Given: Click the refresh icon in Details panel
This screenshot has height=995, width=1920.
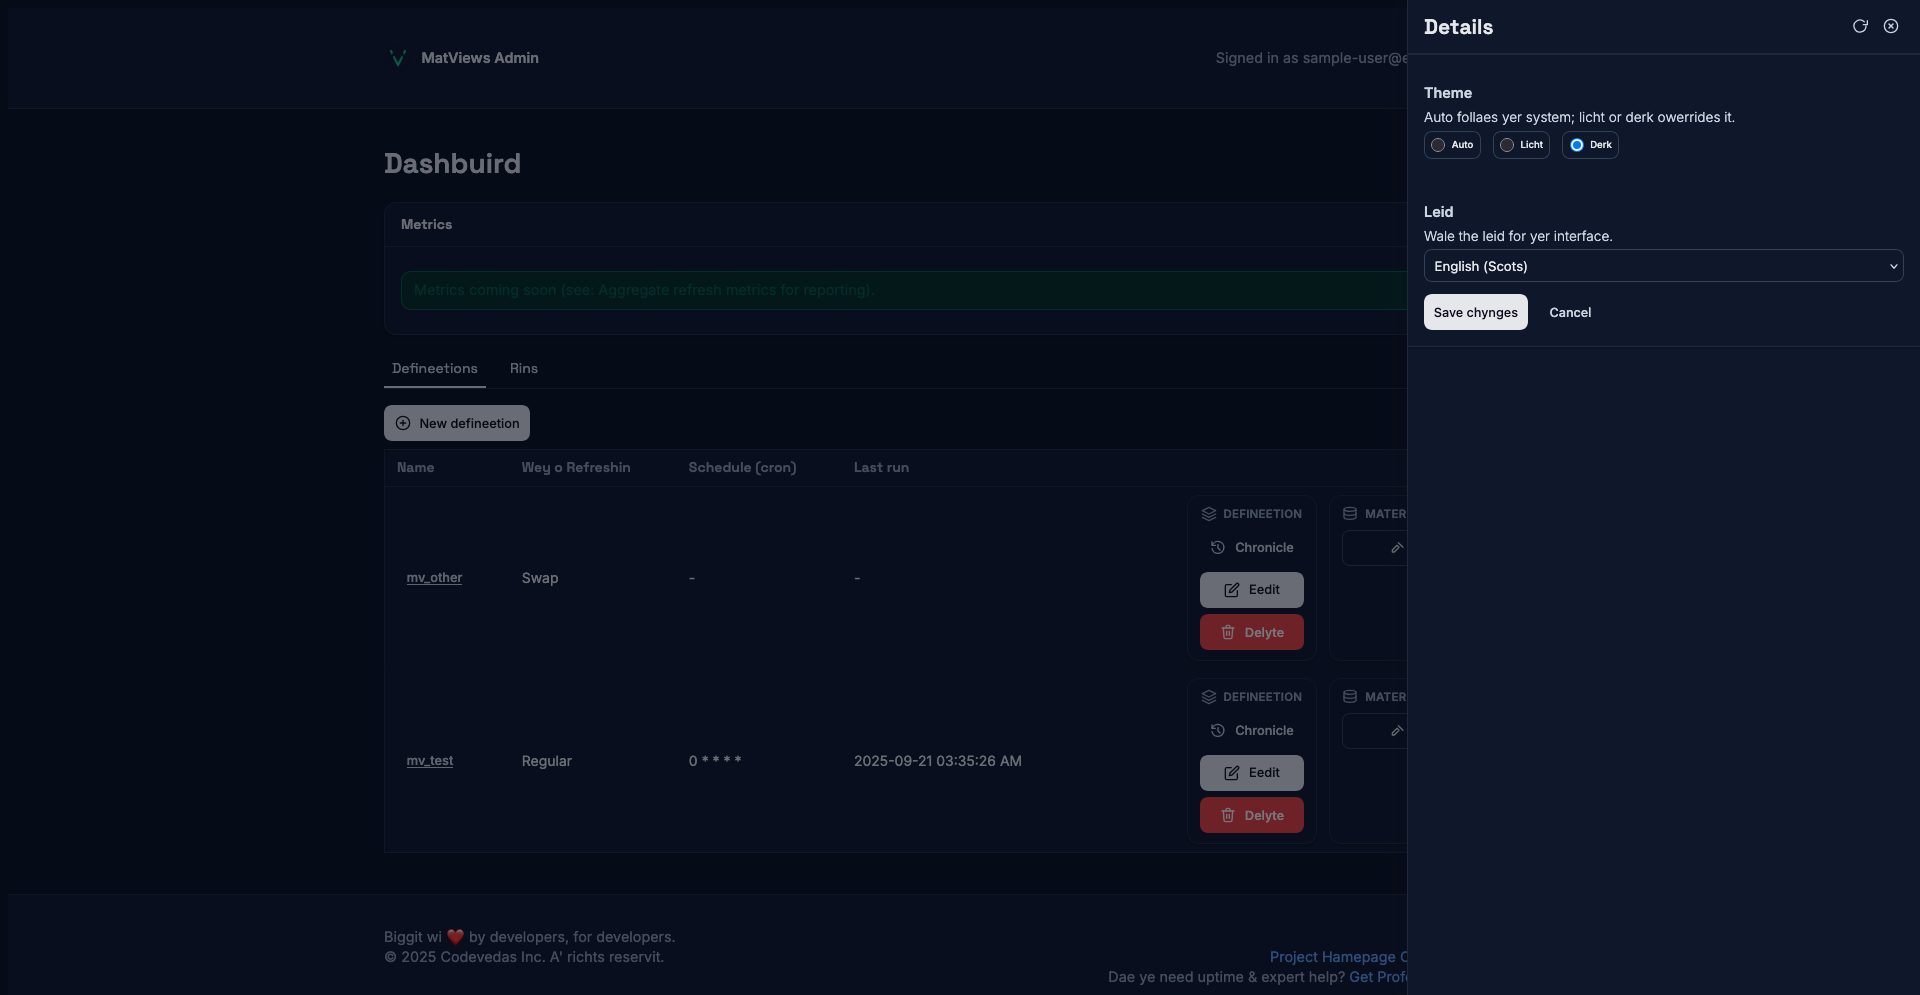Looking at the screenshot, I should (x=1860, y=26).
